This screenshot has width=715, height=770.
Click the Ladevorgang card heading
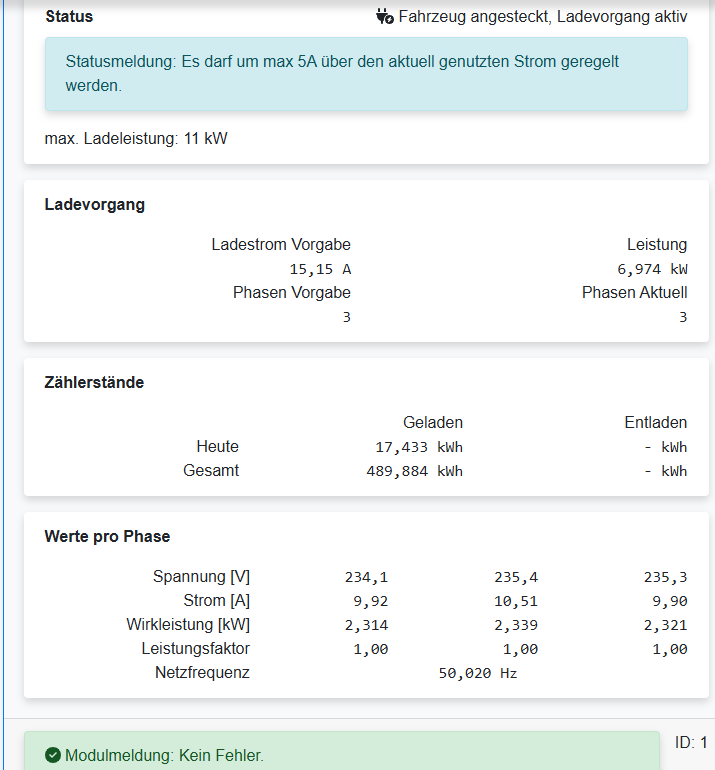pyautogui.click(x=95, y=204)
